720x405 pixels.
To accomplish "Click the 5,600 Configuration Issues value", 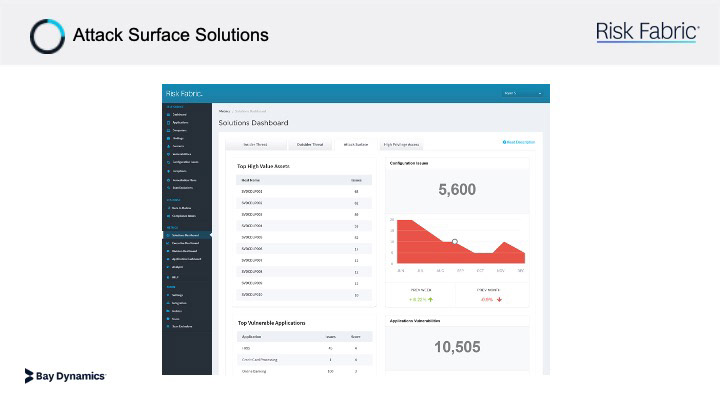I will coord(457,189).
